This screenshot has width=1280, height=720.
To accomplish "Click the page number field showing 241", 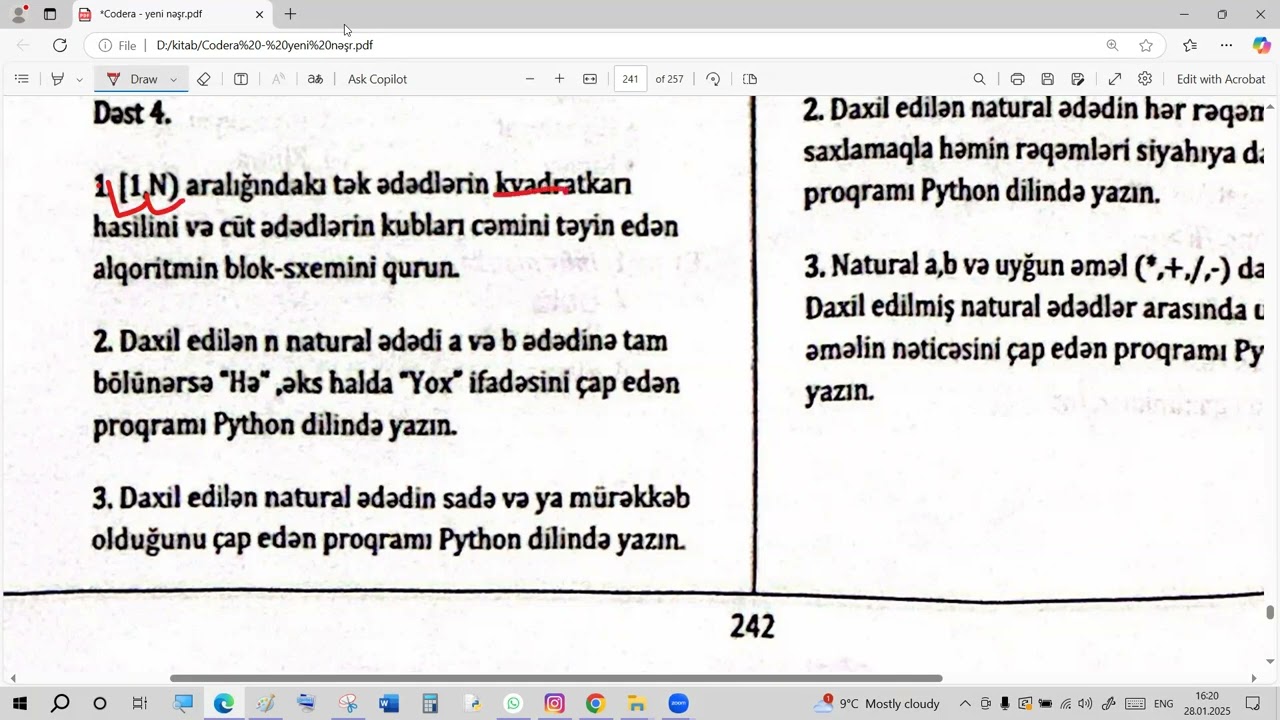I will tap(630, 79).
